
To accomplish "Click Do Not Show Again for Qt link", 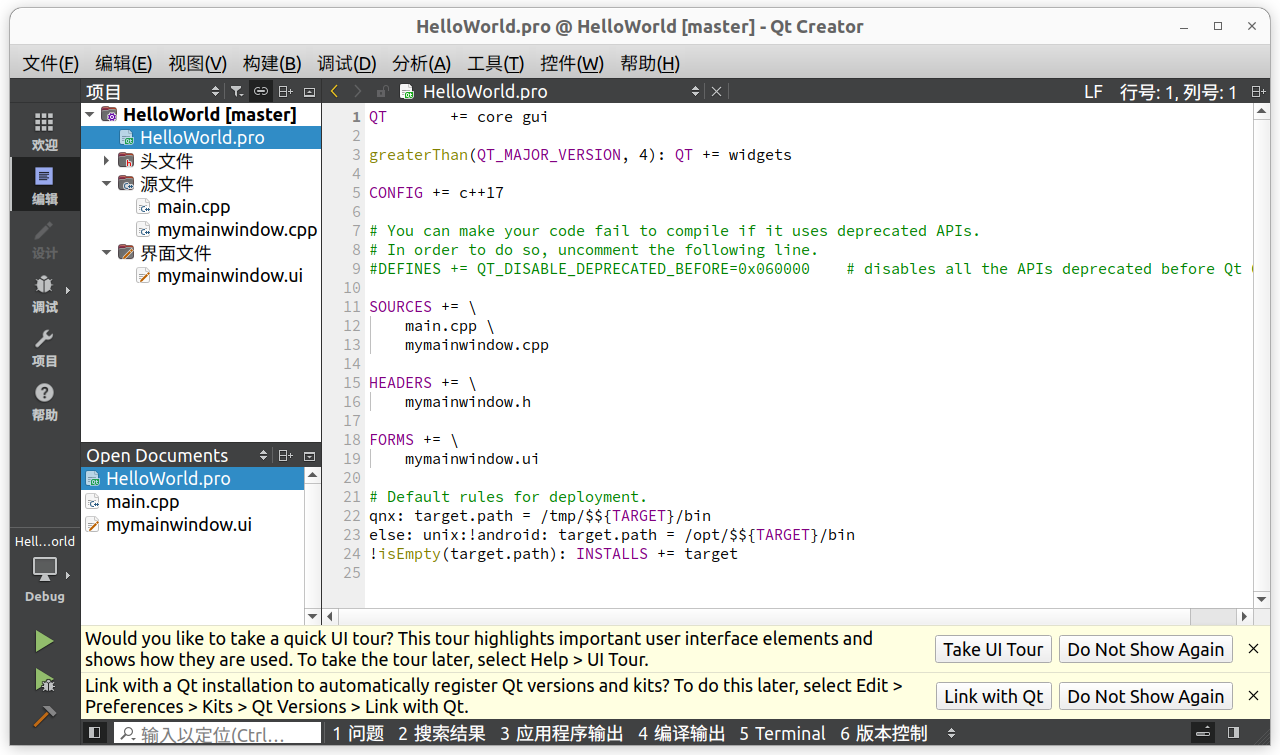I will pos(1146,696).
